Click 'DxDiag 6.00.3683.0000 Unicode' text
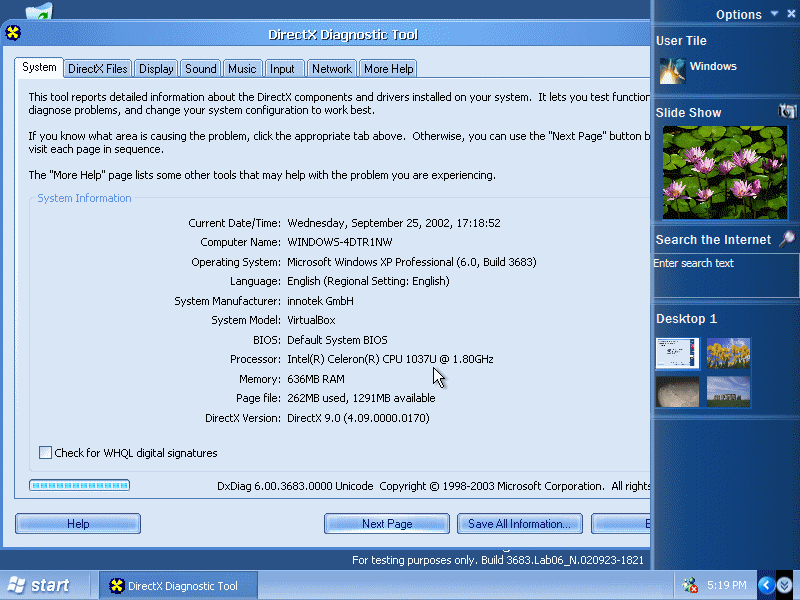 pyautogui.click(x=295, y=486)
